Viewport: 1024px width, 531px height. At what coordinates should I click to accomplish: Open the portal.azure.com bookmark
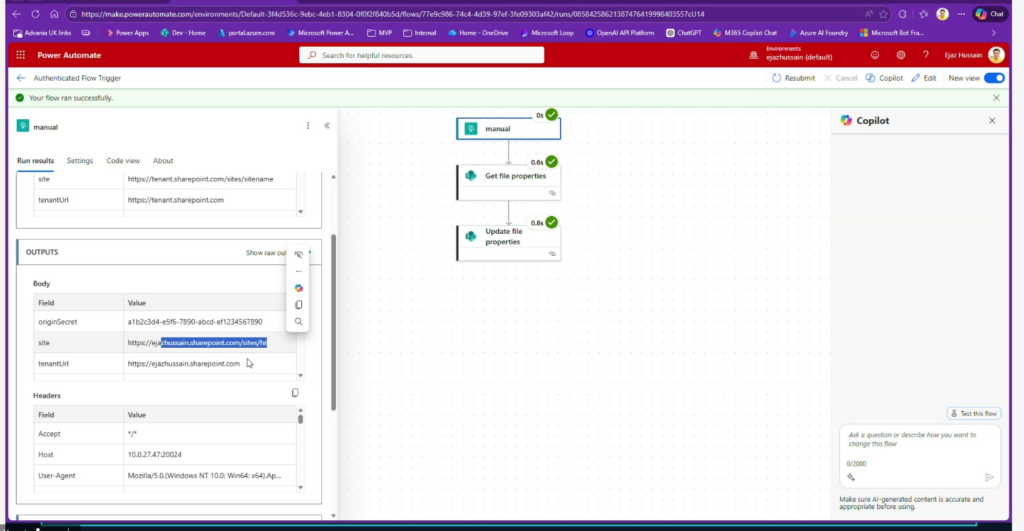[x=246, y=33]
